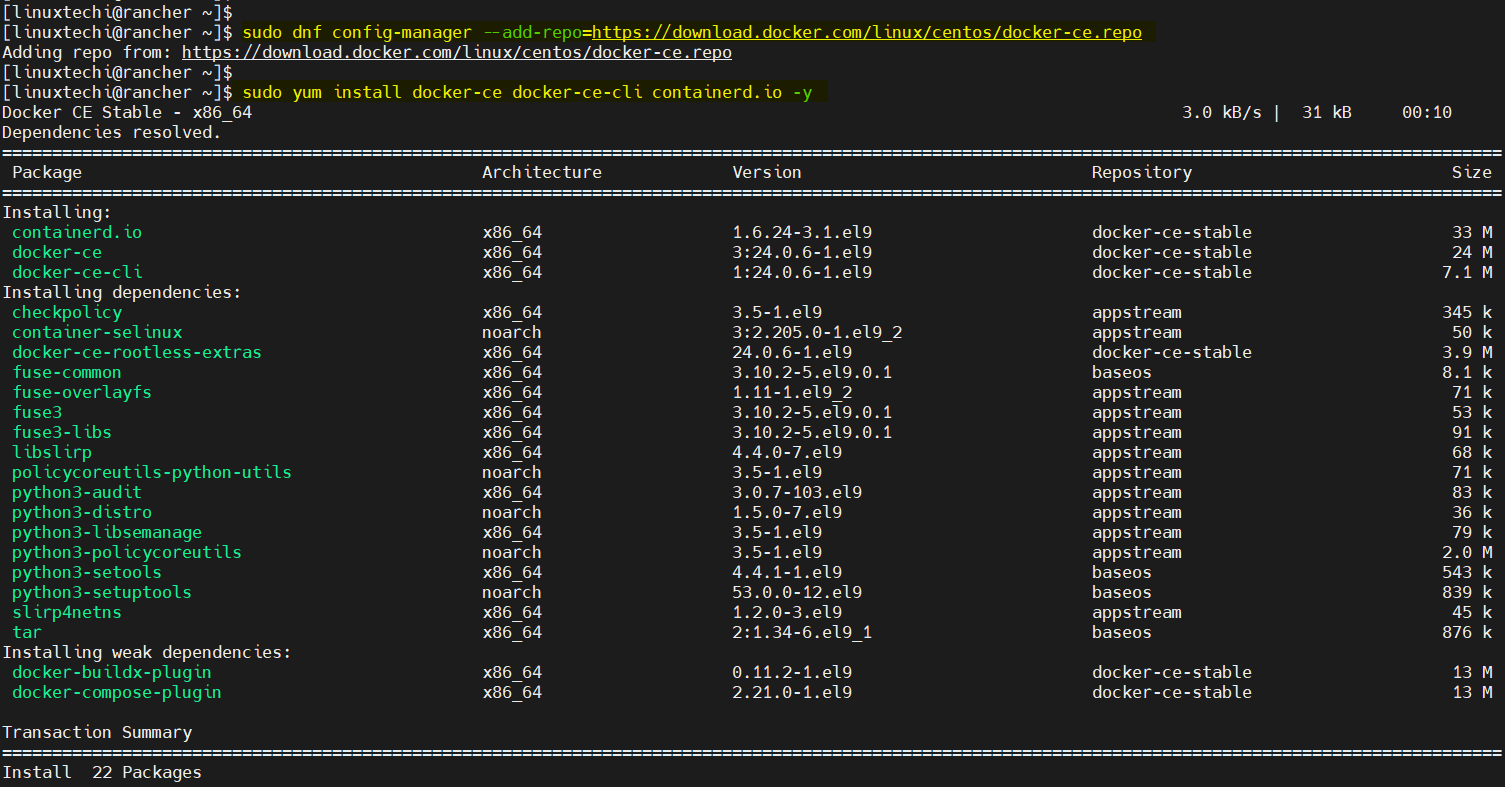This screenshot has width=1505, height=787.
Task: Click the 'Transaction Summary' line
Action: point(97,732)
